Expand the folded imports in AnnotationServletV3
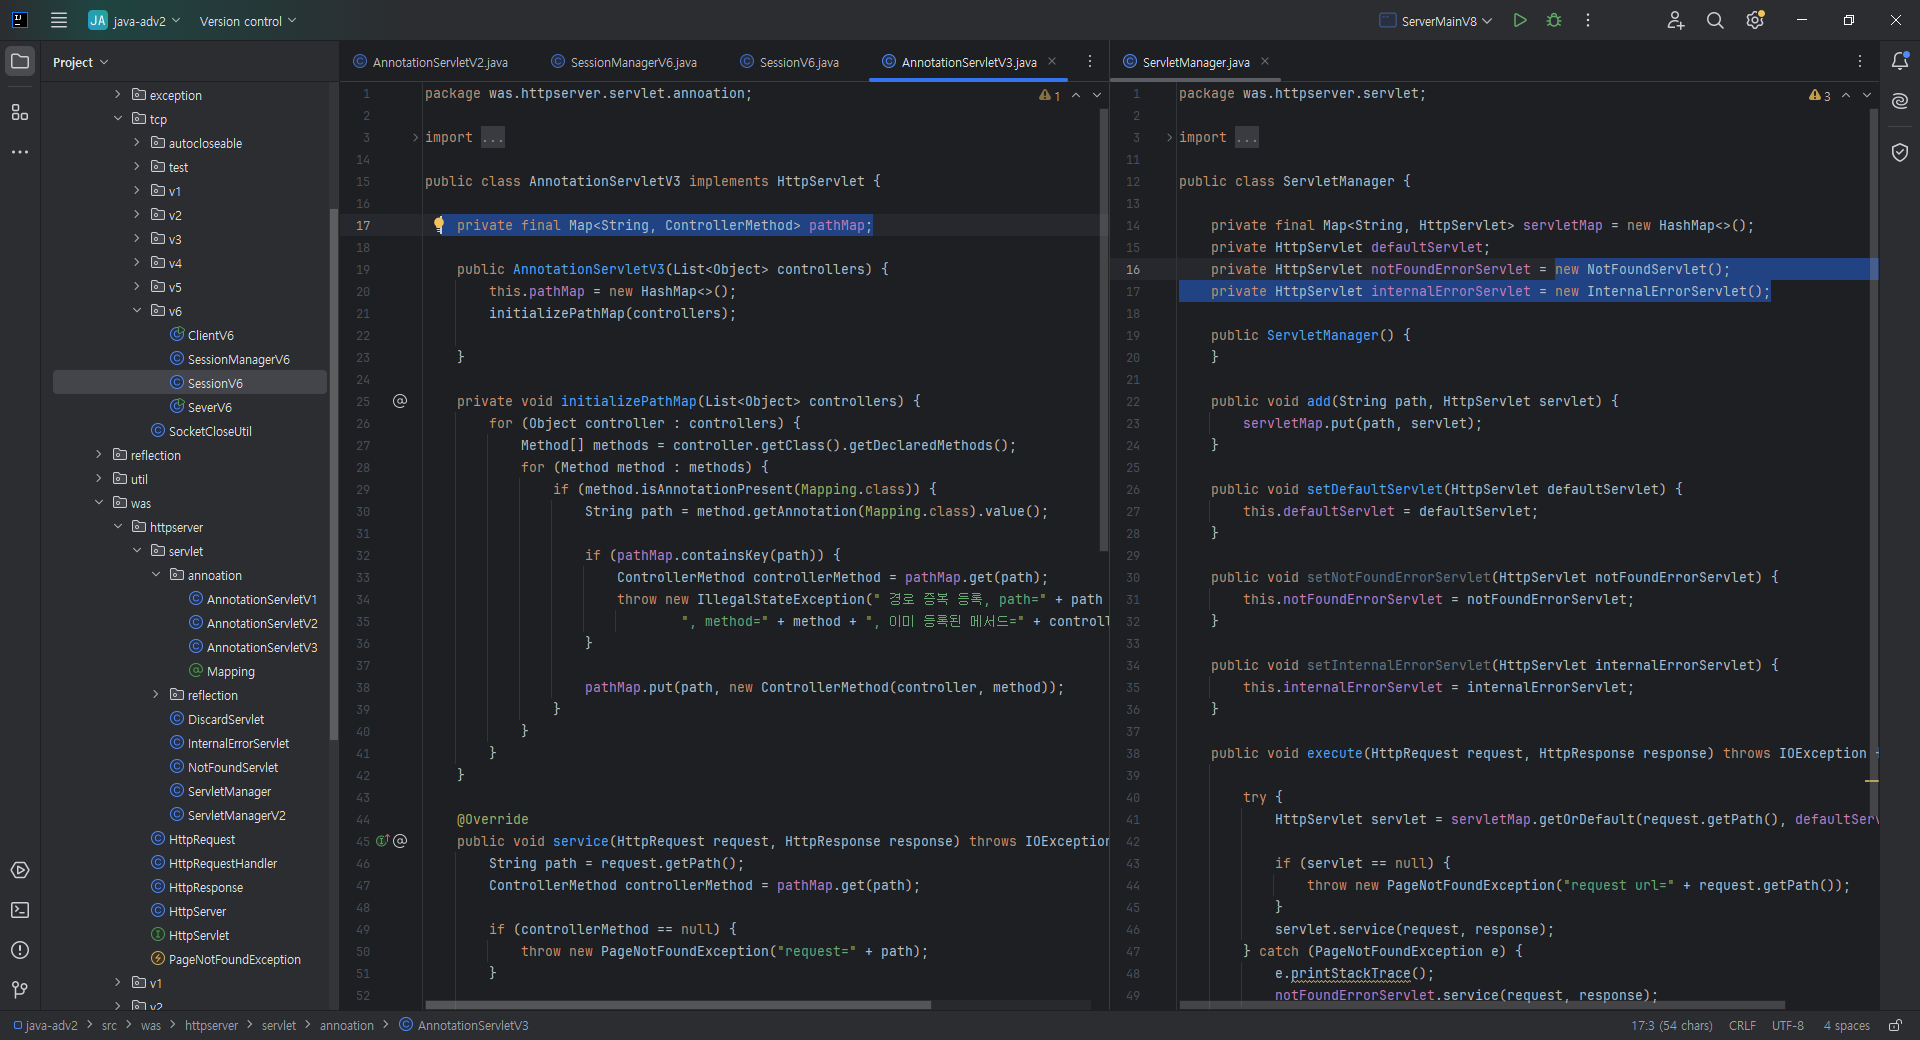Viewport: 1920px width, 1040px height. [415, 137]
